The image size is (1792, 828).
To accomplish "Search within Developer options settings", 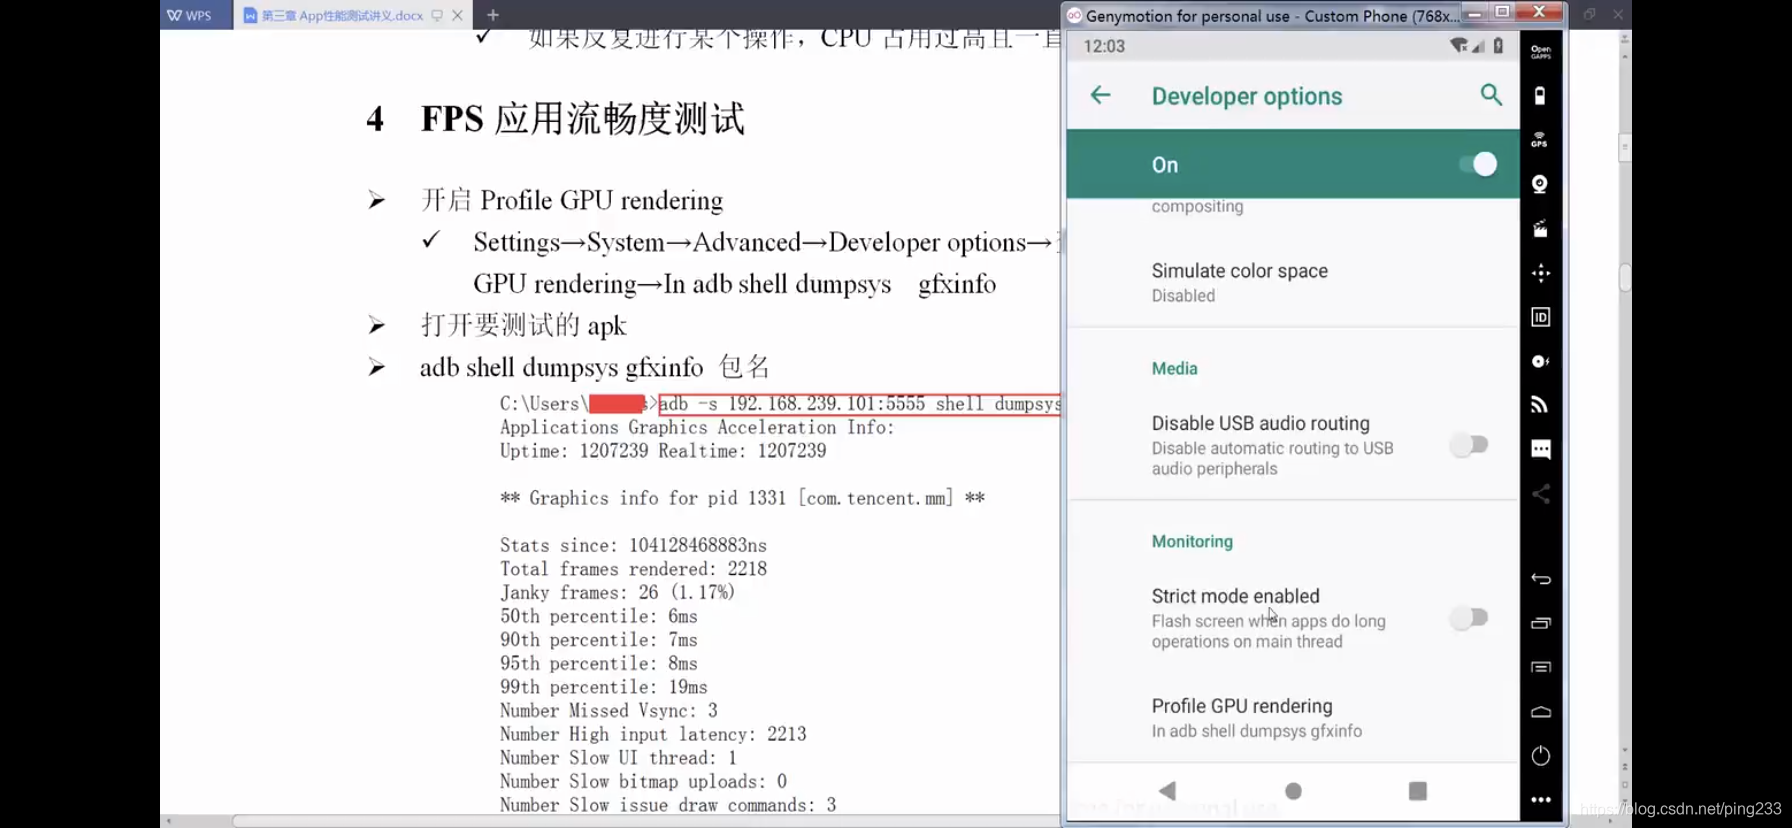I will point(1491,95).
